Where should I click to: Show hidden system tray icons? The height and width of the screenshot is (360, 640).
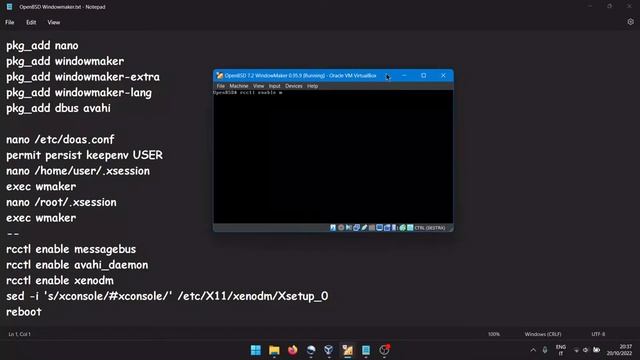click(533, 350)
